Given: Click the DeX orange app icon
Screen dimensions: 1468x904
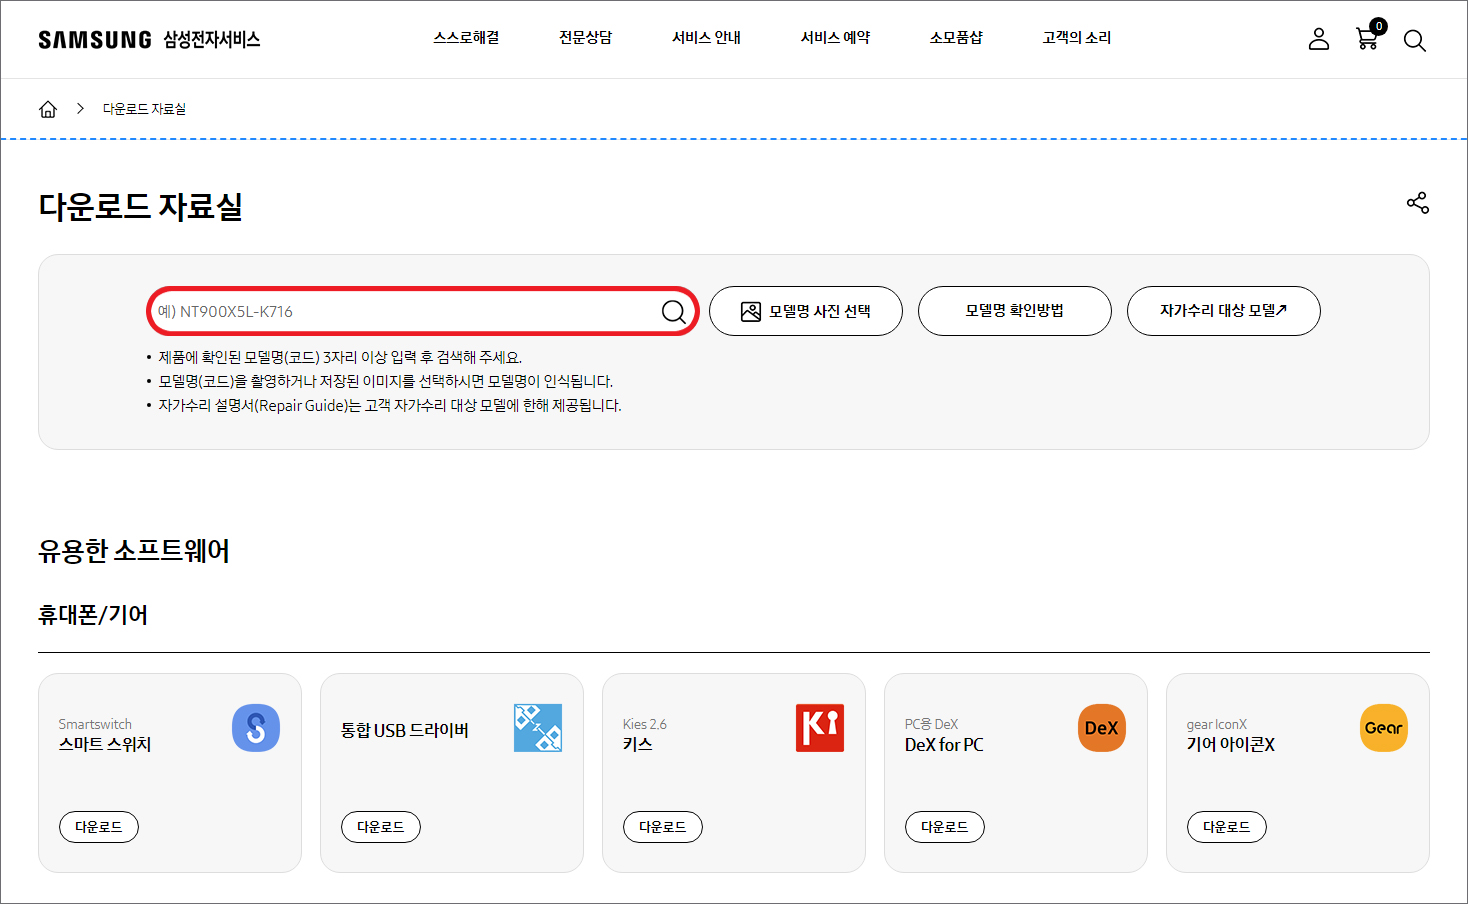Looking at the screenshot, I should click(x=1102, y=728).
